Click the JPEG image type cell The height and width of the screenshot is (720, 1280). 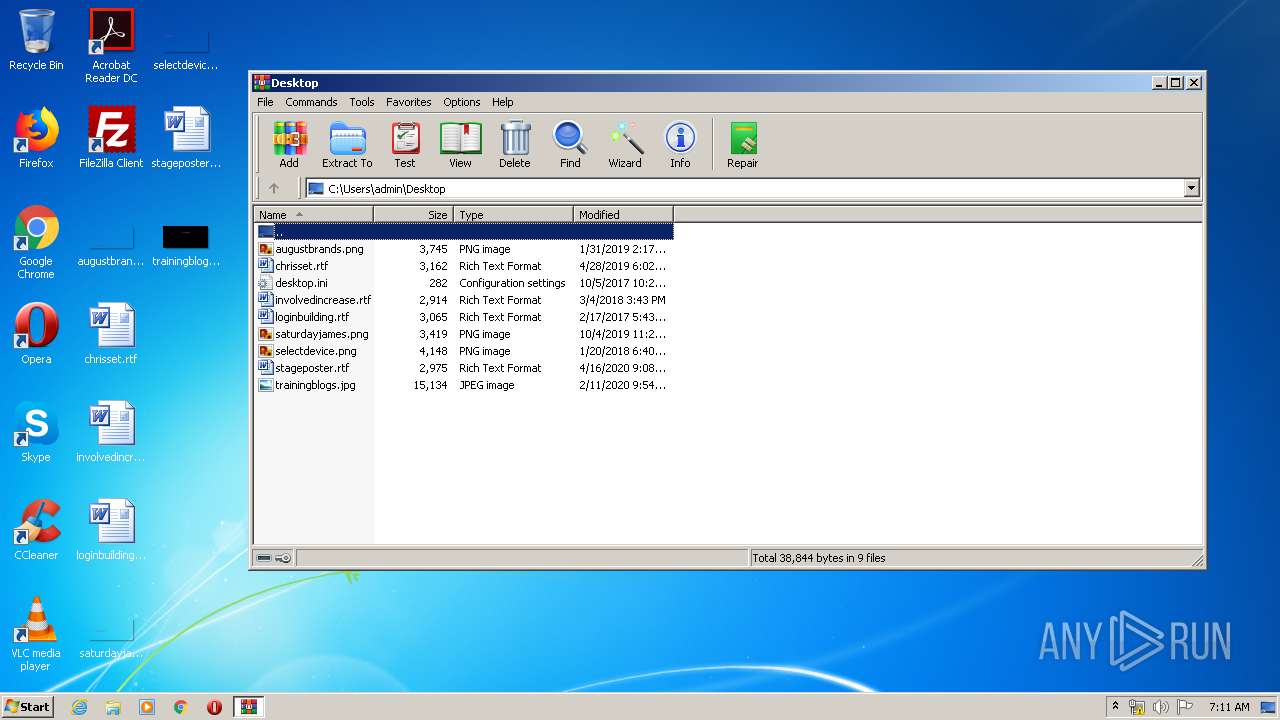pos(487,385)
